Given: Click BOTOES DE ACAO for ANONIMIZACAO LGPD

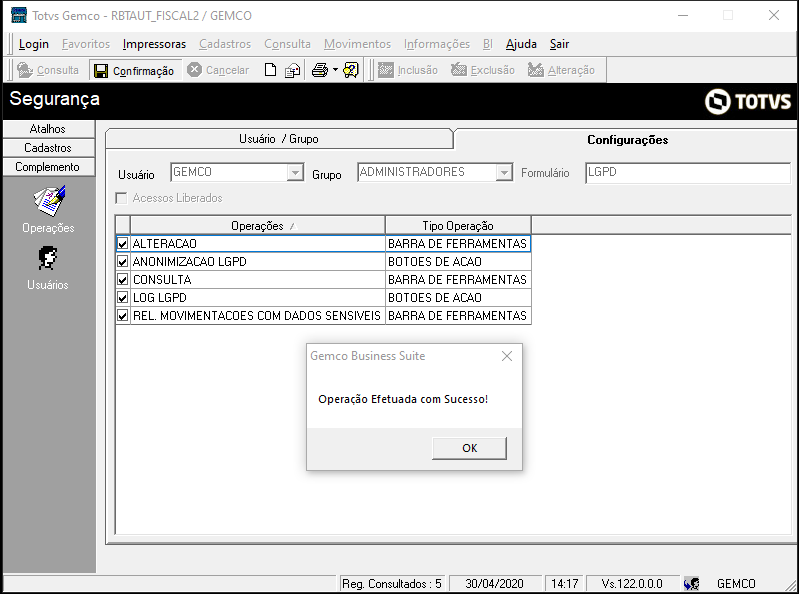Looking at the screenshot, I should tap(435, 262).
